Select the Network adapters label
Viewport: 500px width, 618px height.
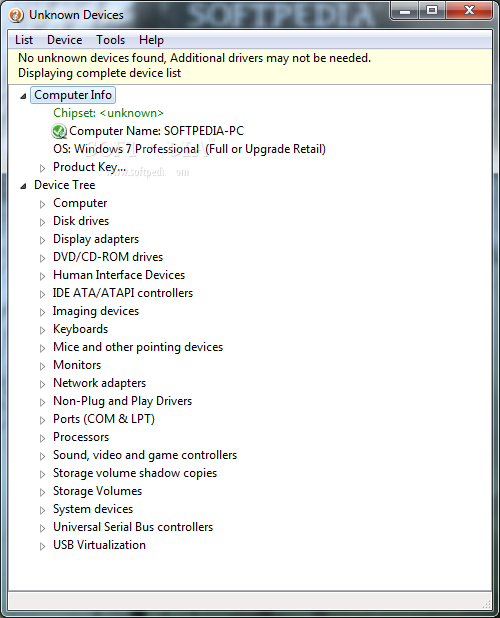point(99,383)
